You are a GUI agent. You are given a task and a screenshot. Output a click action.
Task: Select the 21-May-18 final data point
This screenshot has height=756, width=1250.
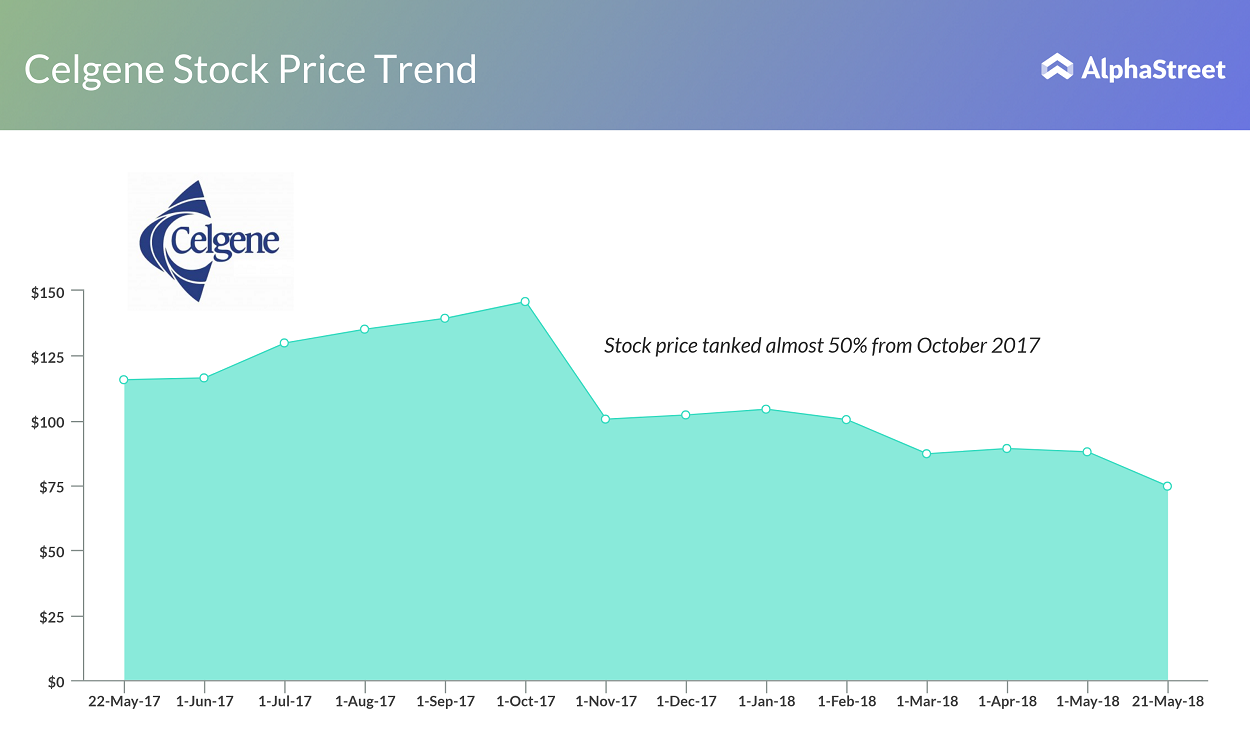coord(1167,486)
